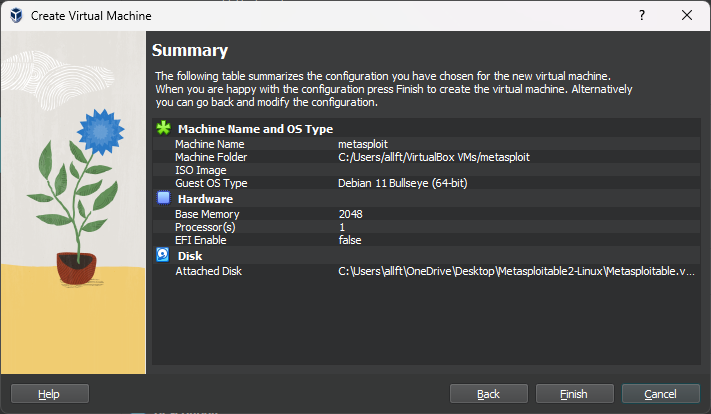Screen dimensions: 711x414
Task: Click the memory value 2048
Action: point(351,214)
